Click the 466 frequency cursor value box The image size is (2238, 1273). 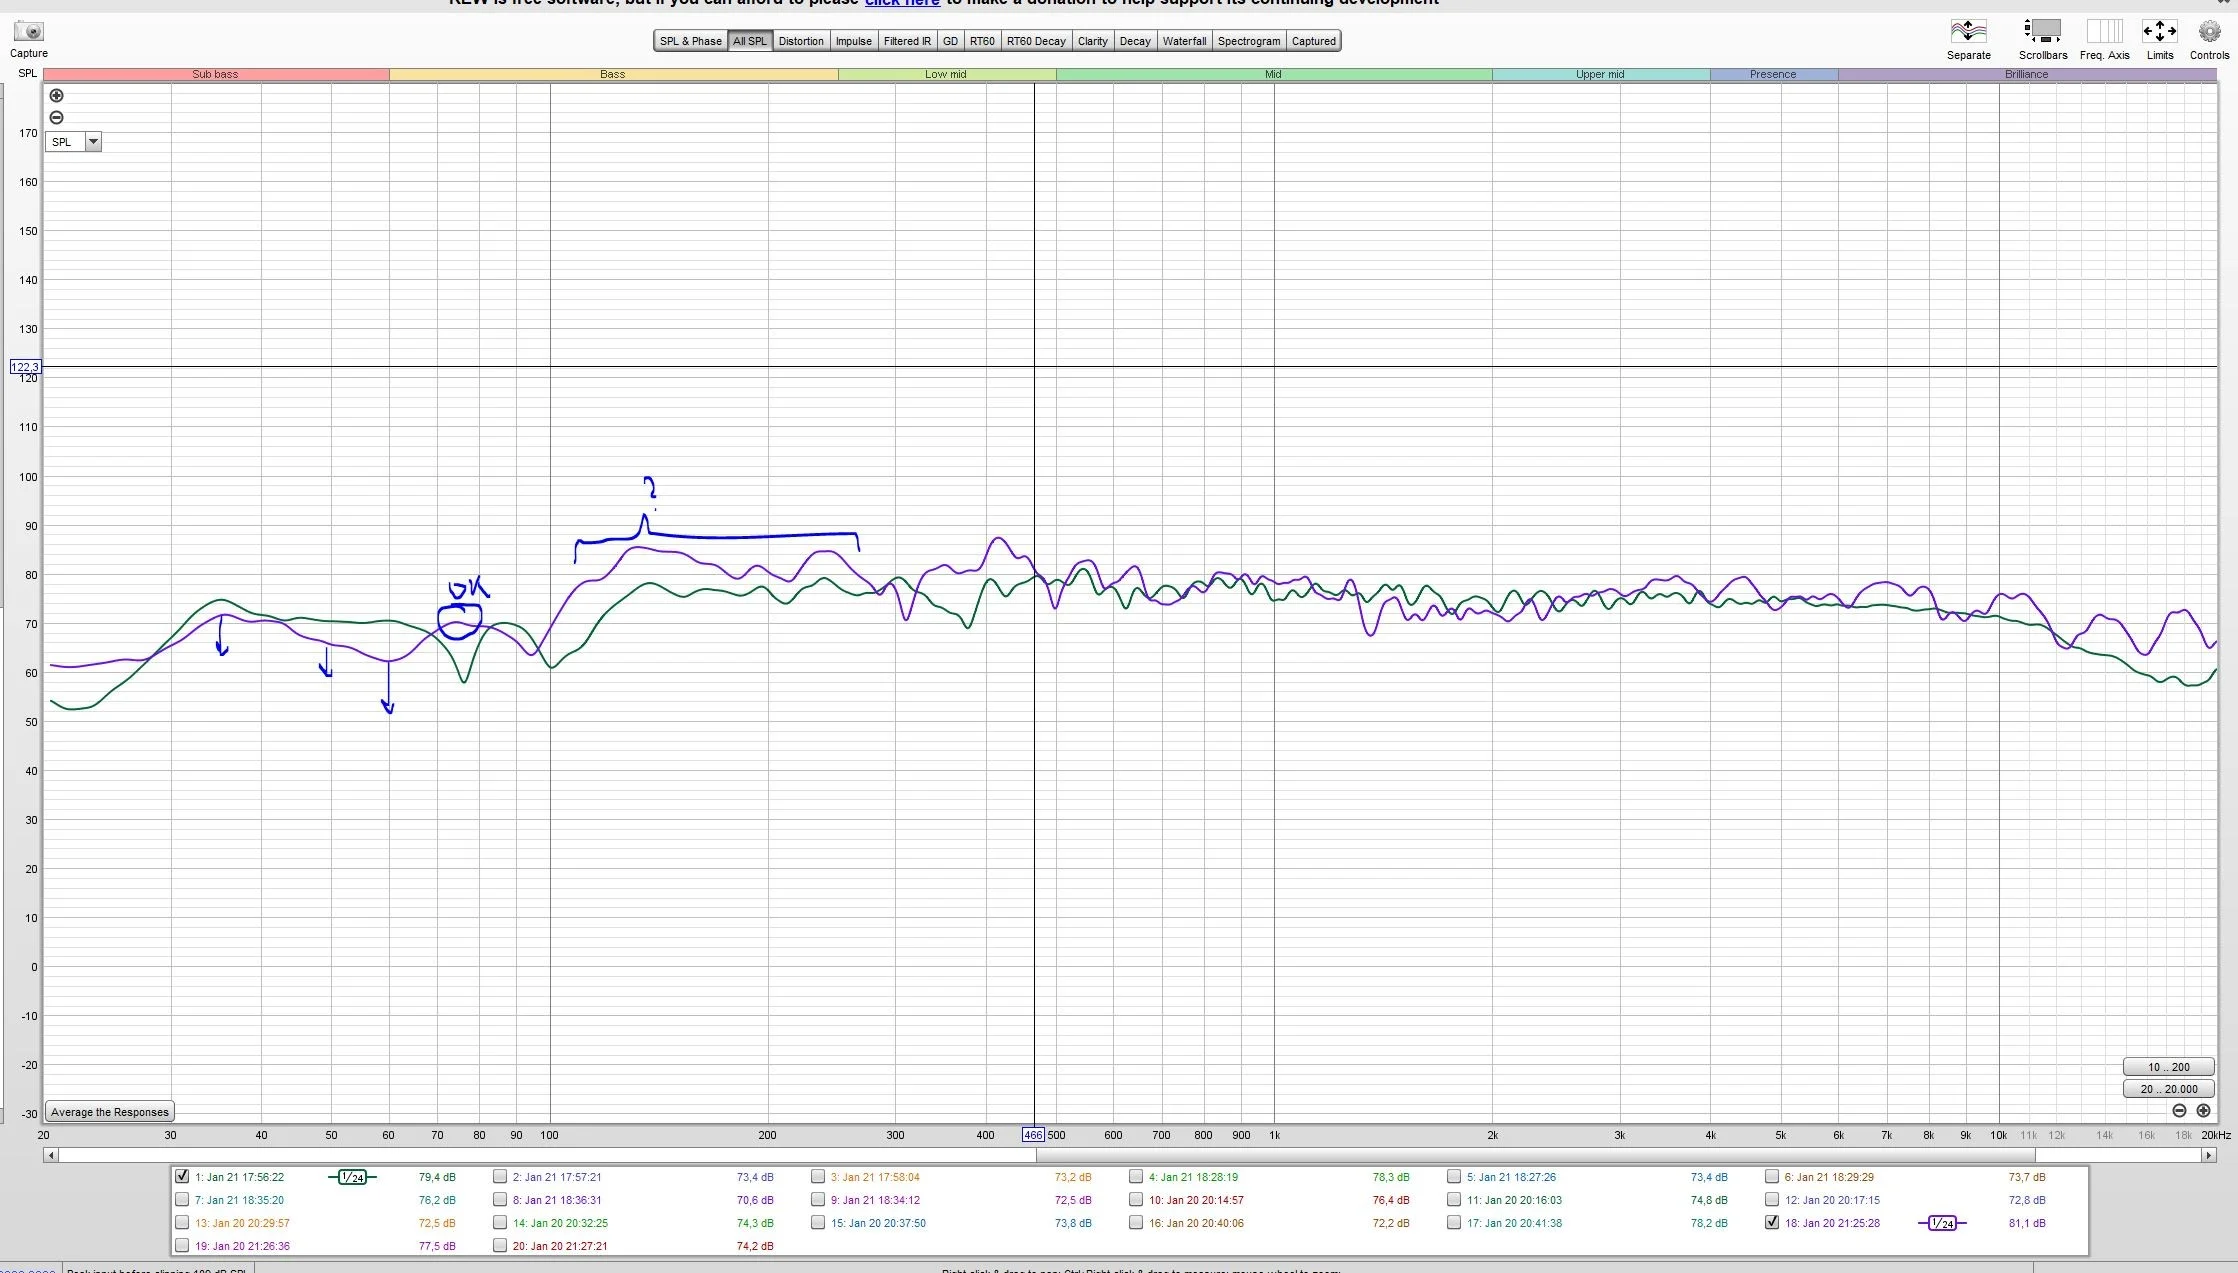1033,1135
